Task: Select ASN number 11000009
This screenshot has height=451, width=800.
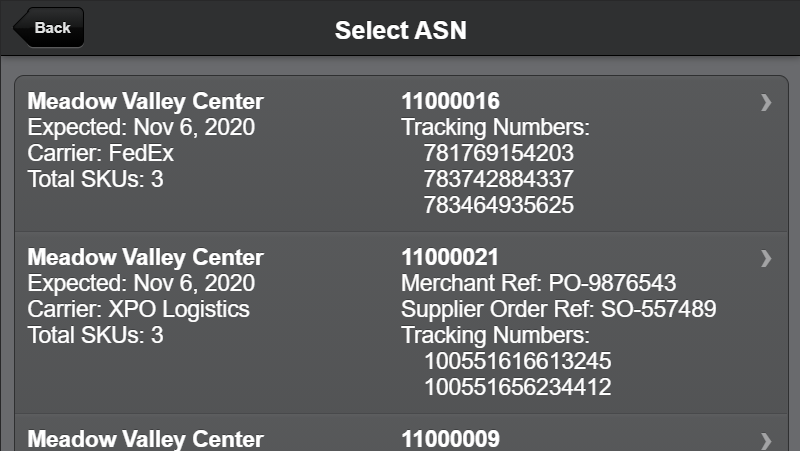Action: click(x=450, y=439)
